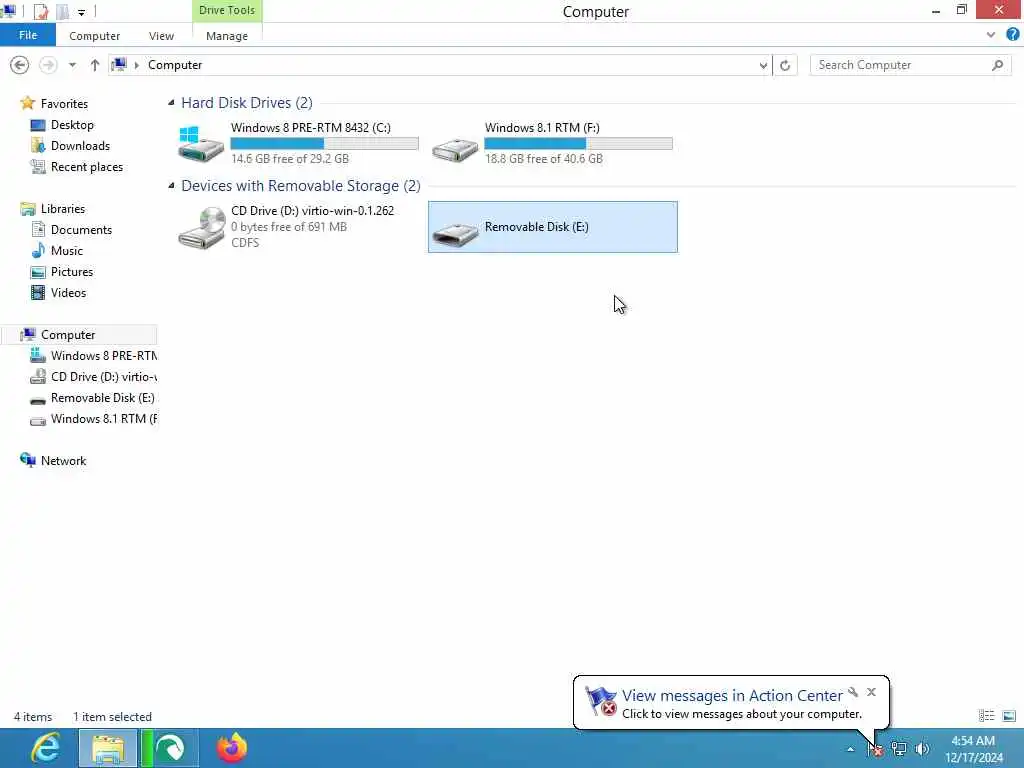Image resolution: width=1024 pixels, height=768 pixels.
Task: Click '14.6 GB free of 29.2 GB' text
Action: click(290, 159)
